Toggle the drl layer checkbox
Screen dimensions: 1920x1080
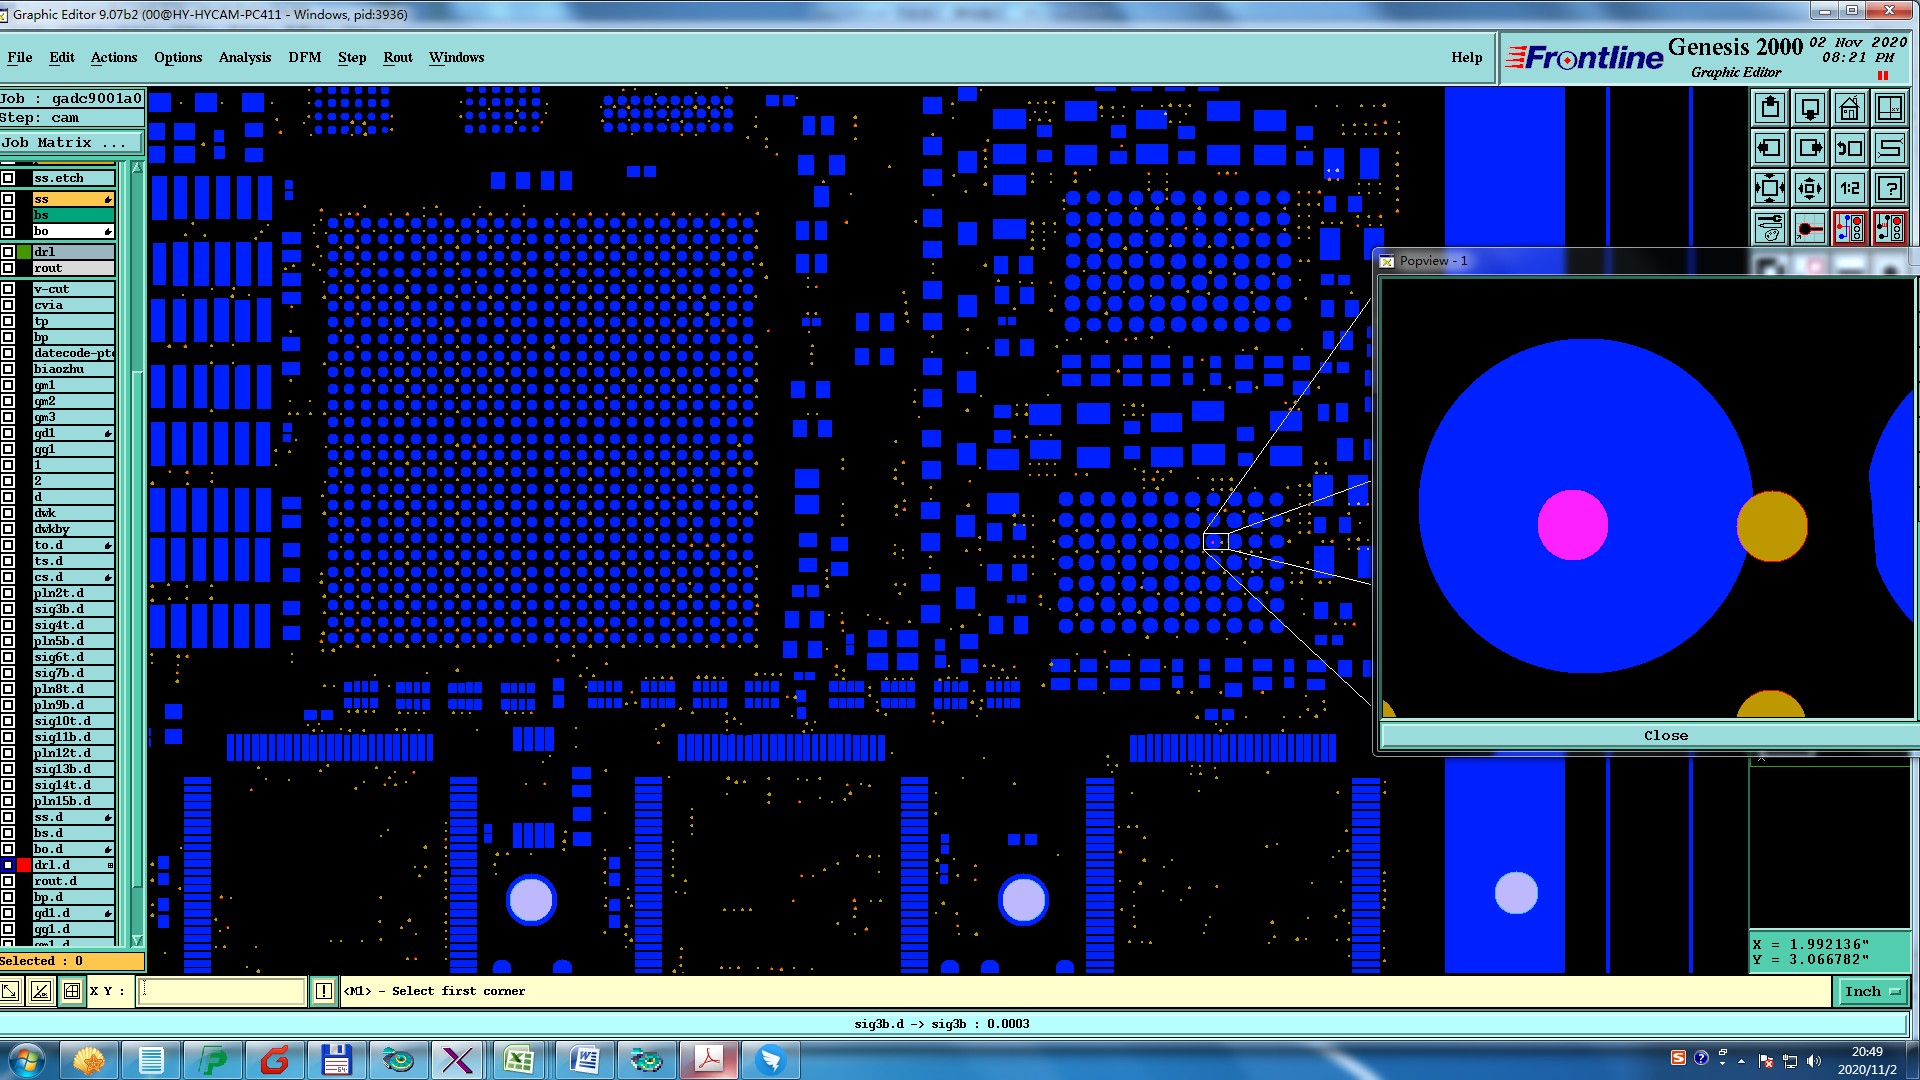[8, 252]
